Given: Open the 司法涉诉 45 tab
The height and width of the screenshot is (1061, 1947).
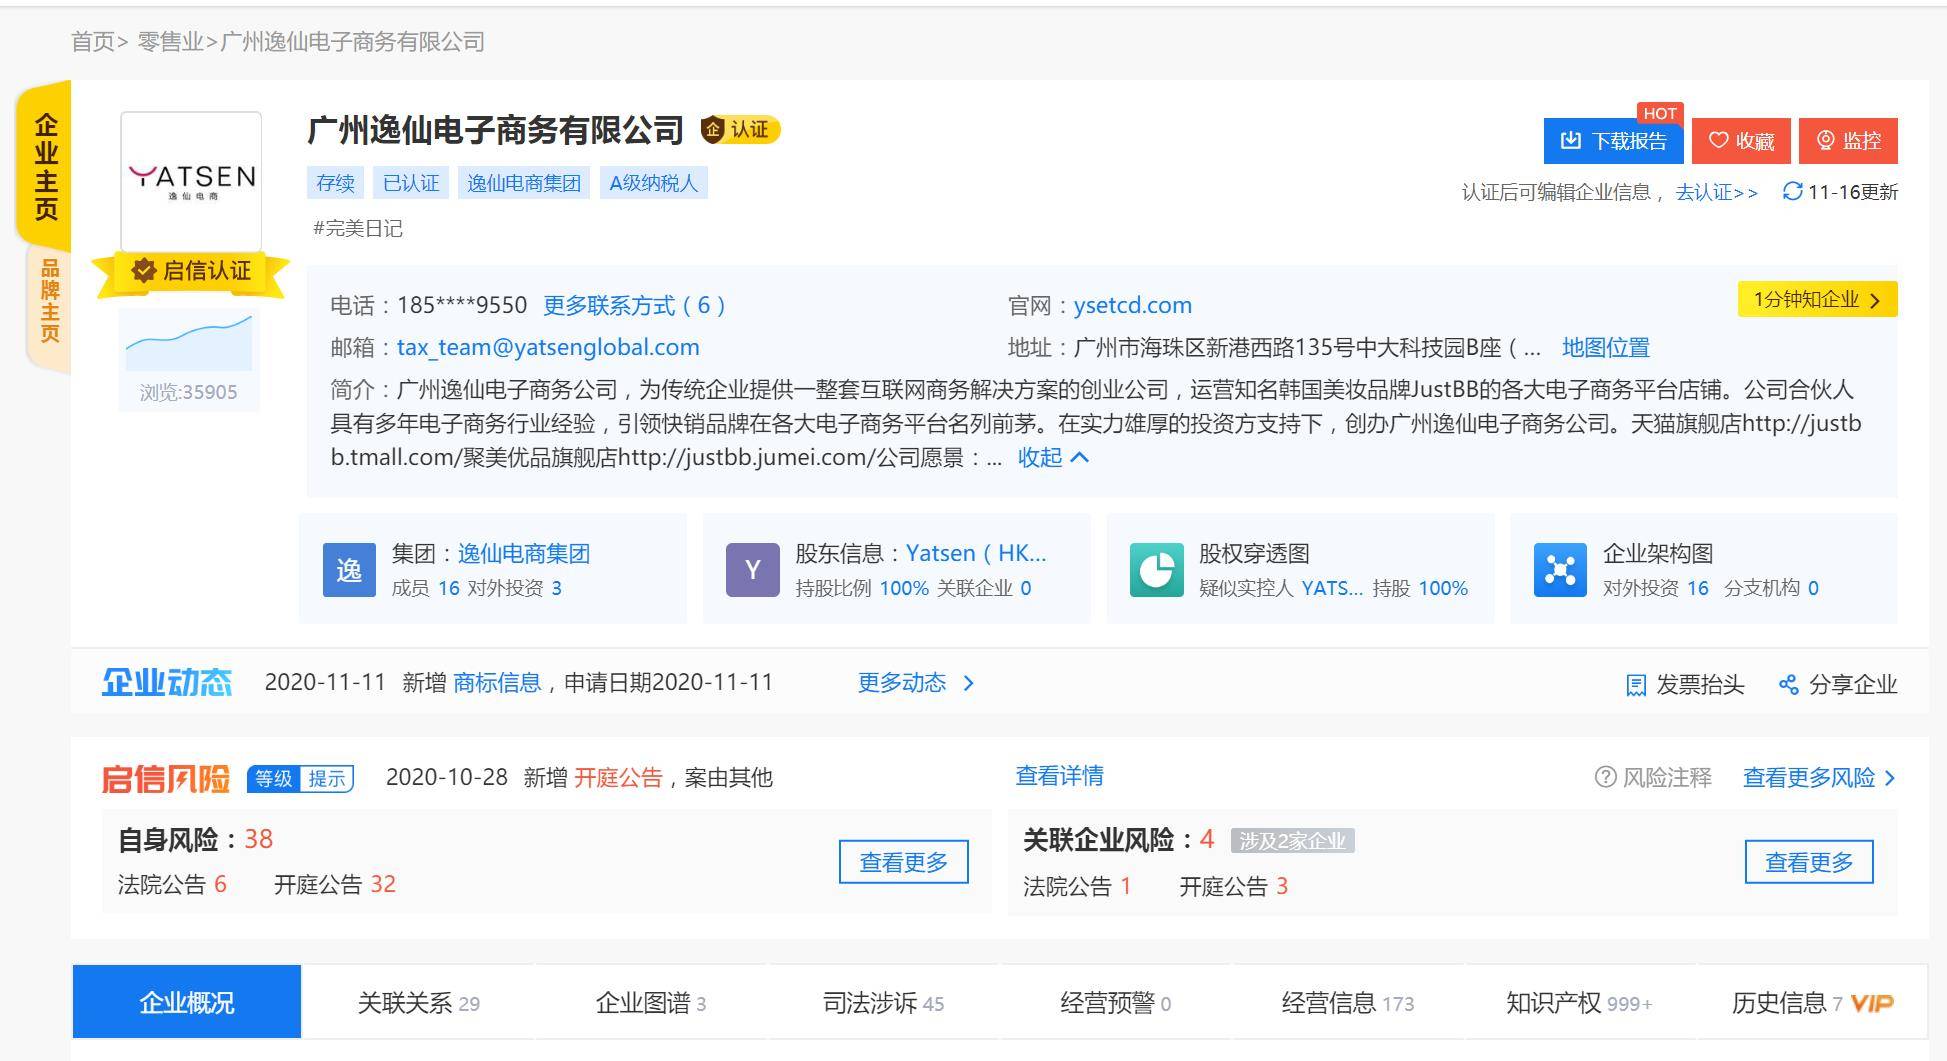Looking at the screenshot, I should (883, 1002).
